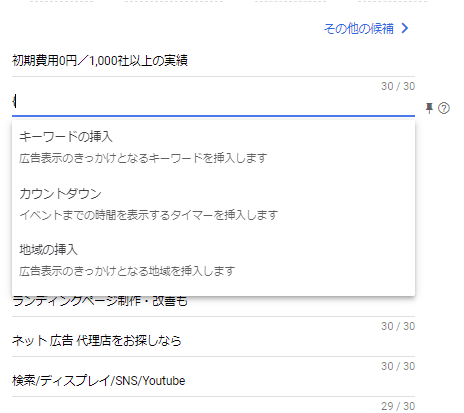Select キーワードの挿入 from the menu
This screenshot has width=464, height=413.
[66, 137]
